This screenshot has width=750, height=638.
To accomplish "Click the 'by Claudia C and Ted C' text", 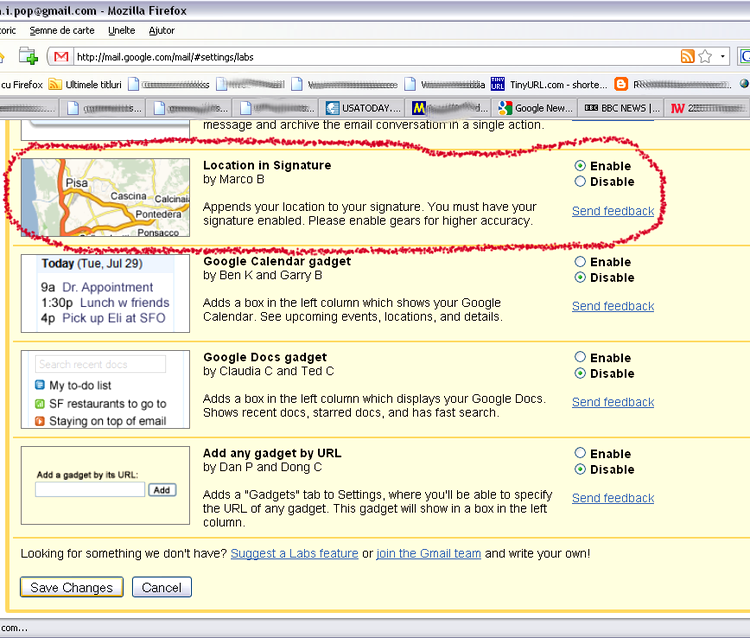I will [x=268, y=371].
